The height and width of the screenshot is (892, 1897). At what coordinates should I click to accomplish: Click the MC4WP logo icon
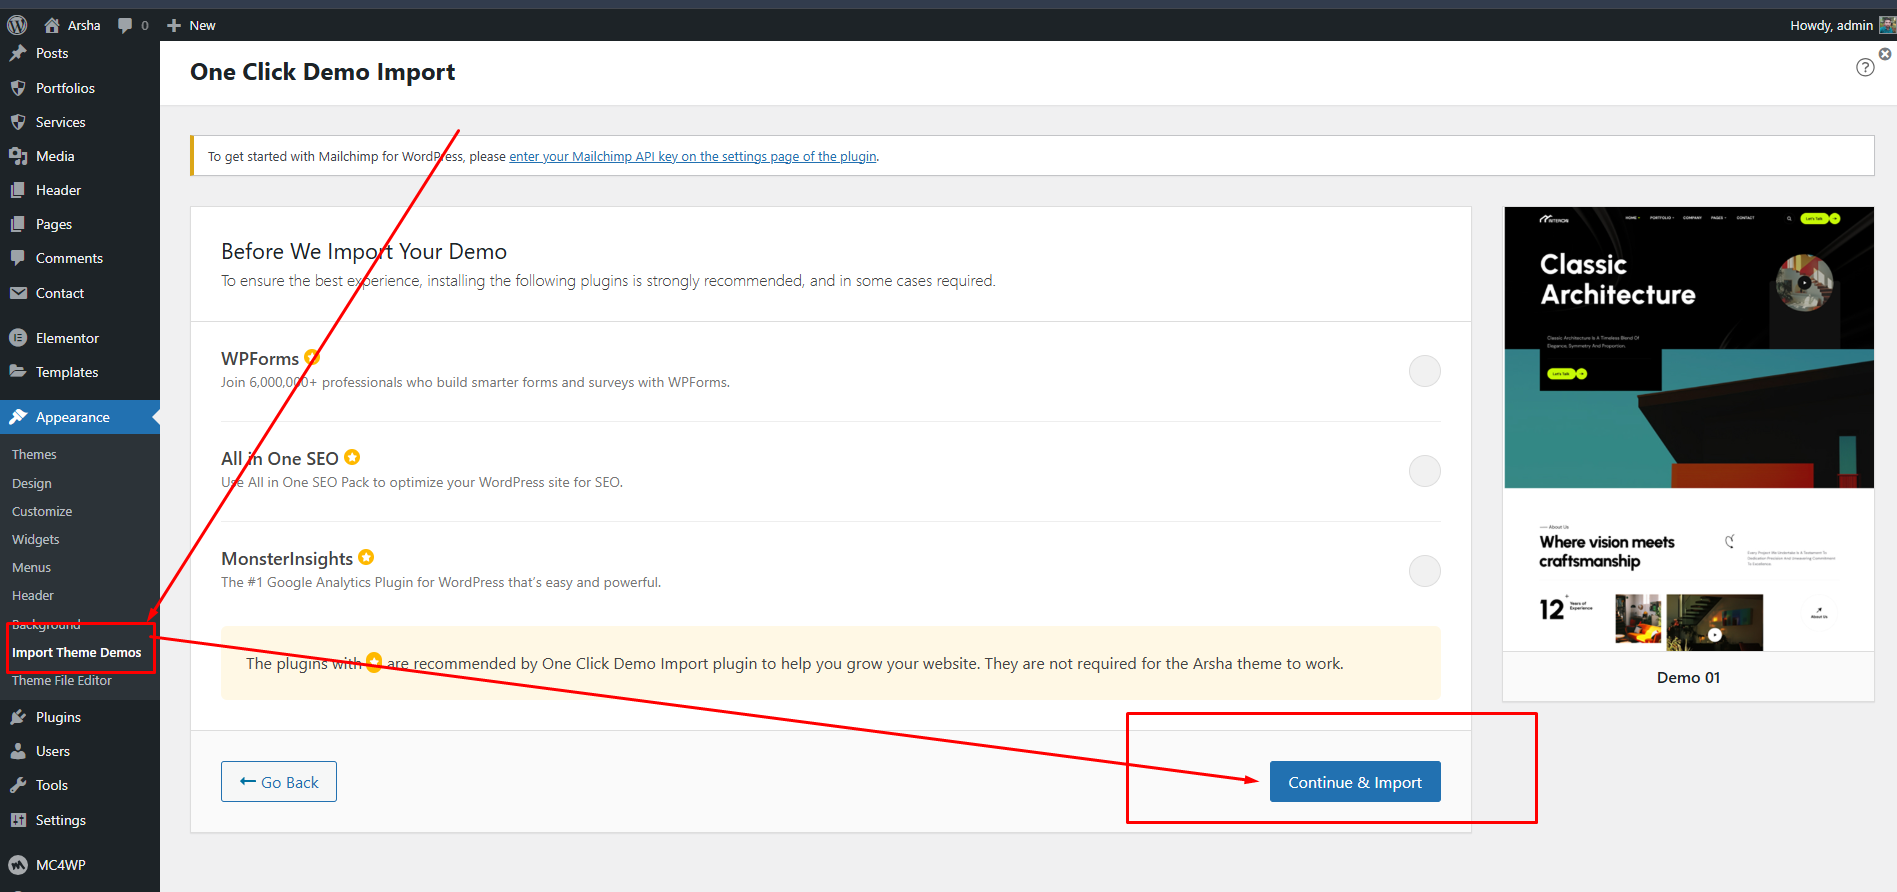pos(18,865)
